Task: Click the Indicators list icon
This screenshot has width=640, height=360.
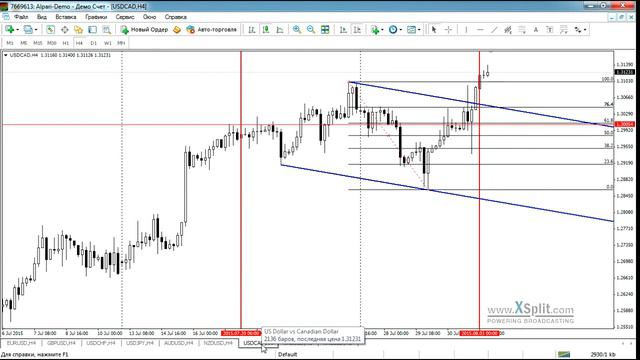Action: click(x=375, y=29)
